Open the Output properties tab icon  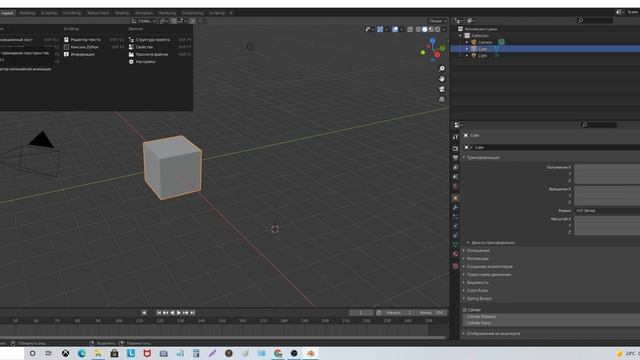click(456, 158)
